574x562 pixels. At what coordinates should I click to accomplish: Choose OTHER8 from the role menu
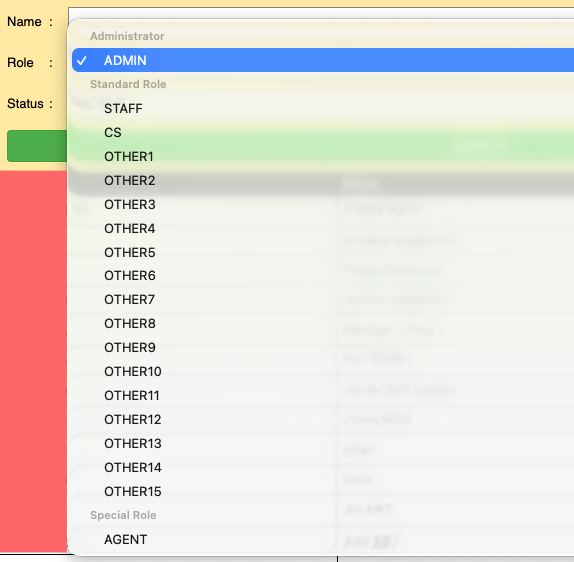point(323,323)
